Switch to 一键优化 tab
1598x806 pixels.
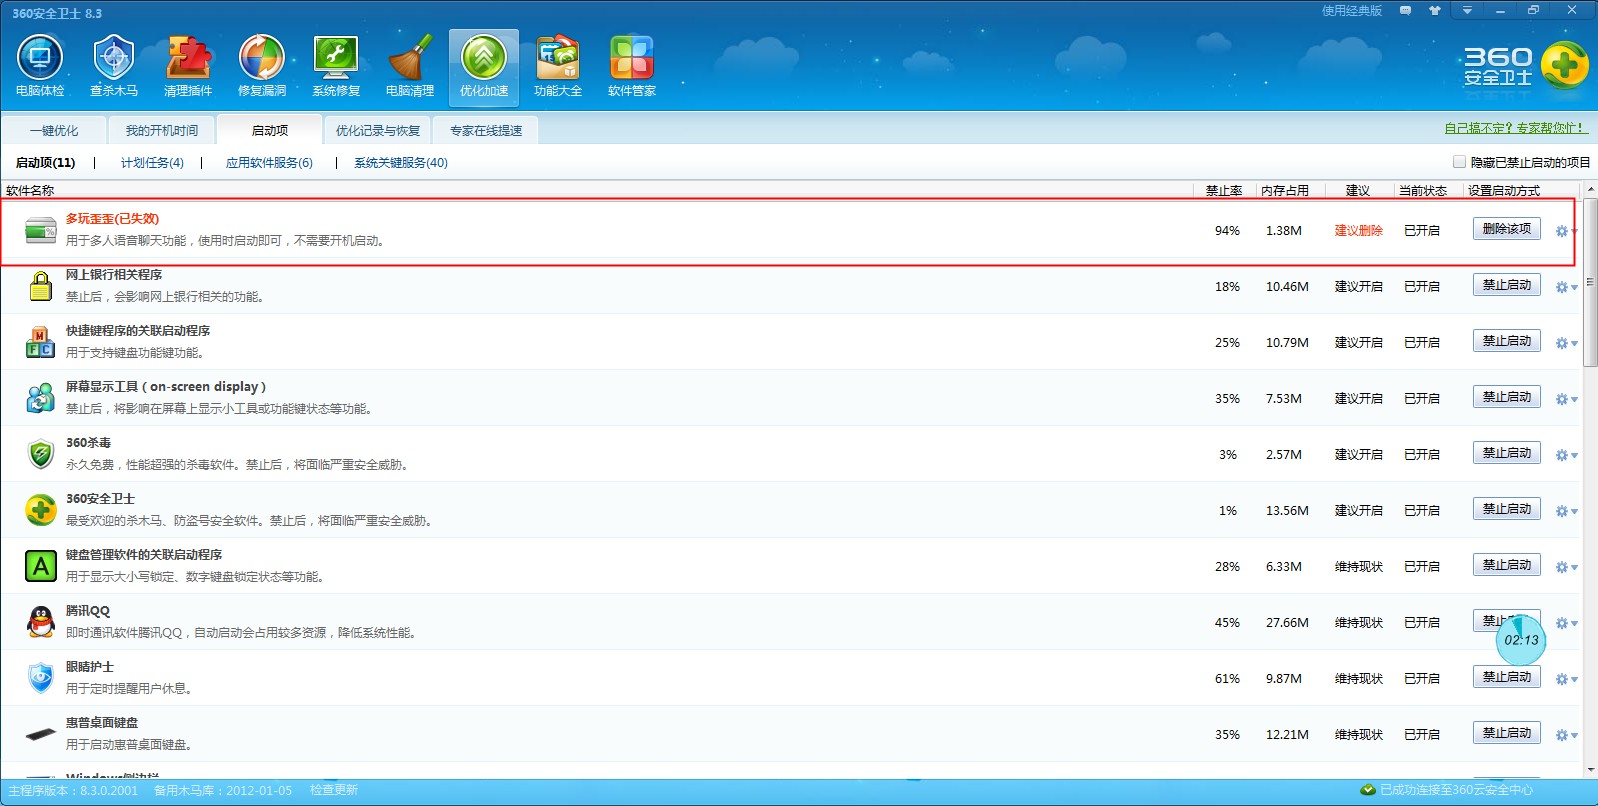54,130
